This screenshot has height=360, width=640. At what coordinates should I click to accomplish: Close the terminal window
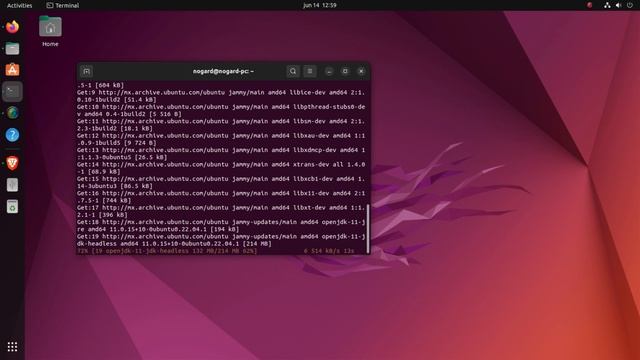(361, 71)
